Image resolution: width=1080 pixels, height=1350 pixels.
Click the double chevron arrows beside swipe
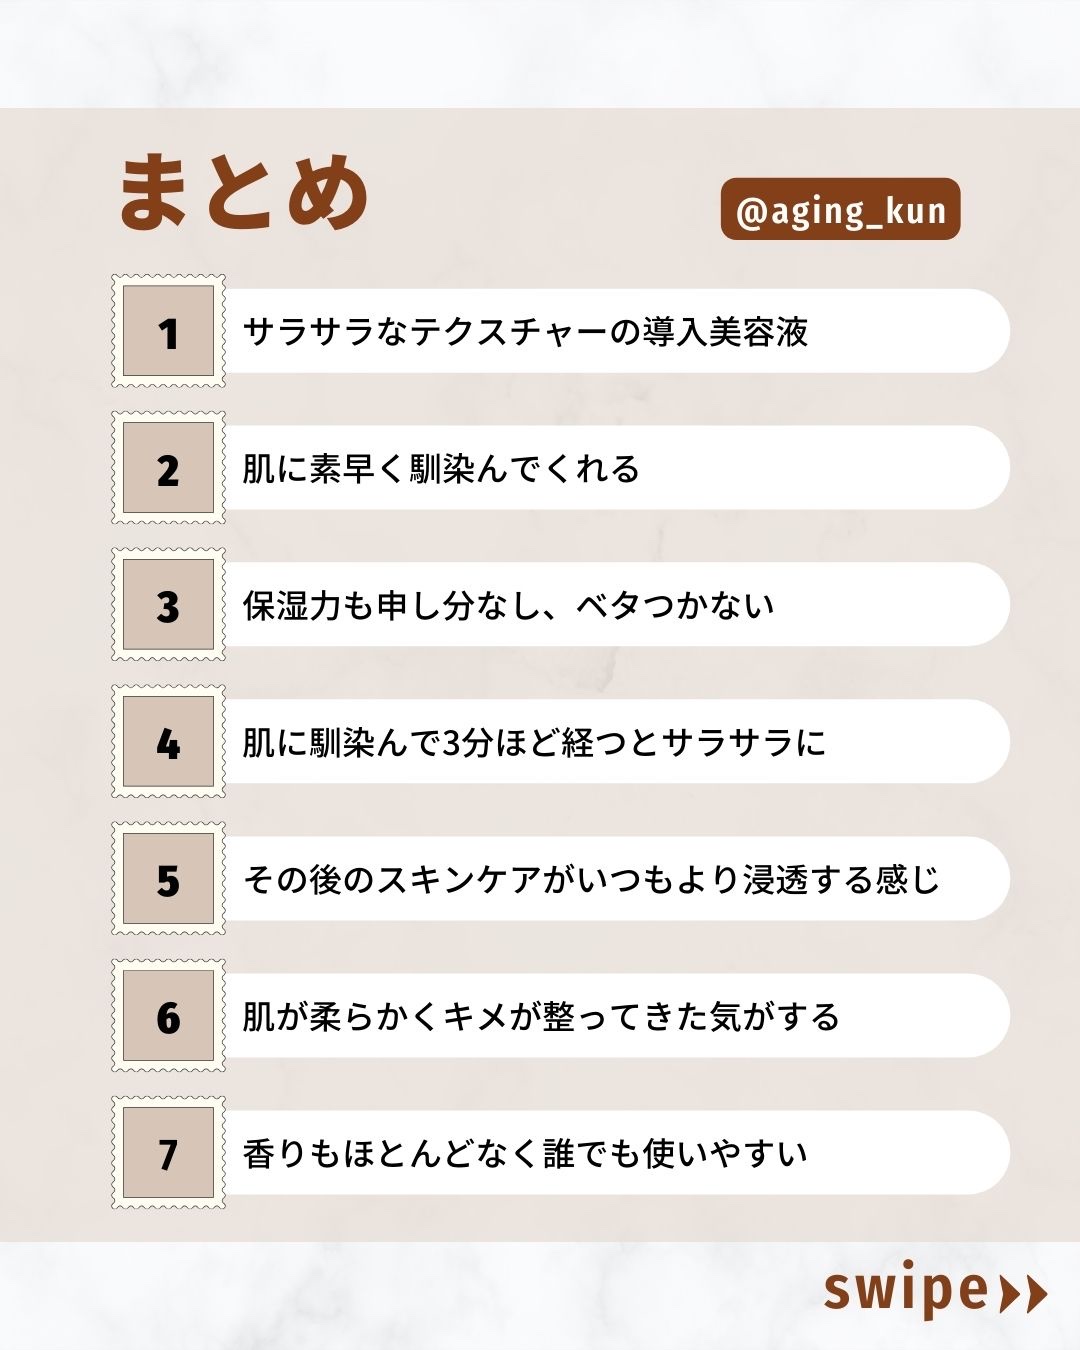[1023, 1293]
